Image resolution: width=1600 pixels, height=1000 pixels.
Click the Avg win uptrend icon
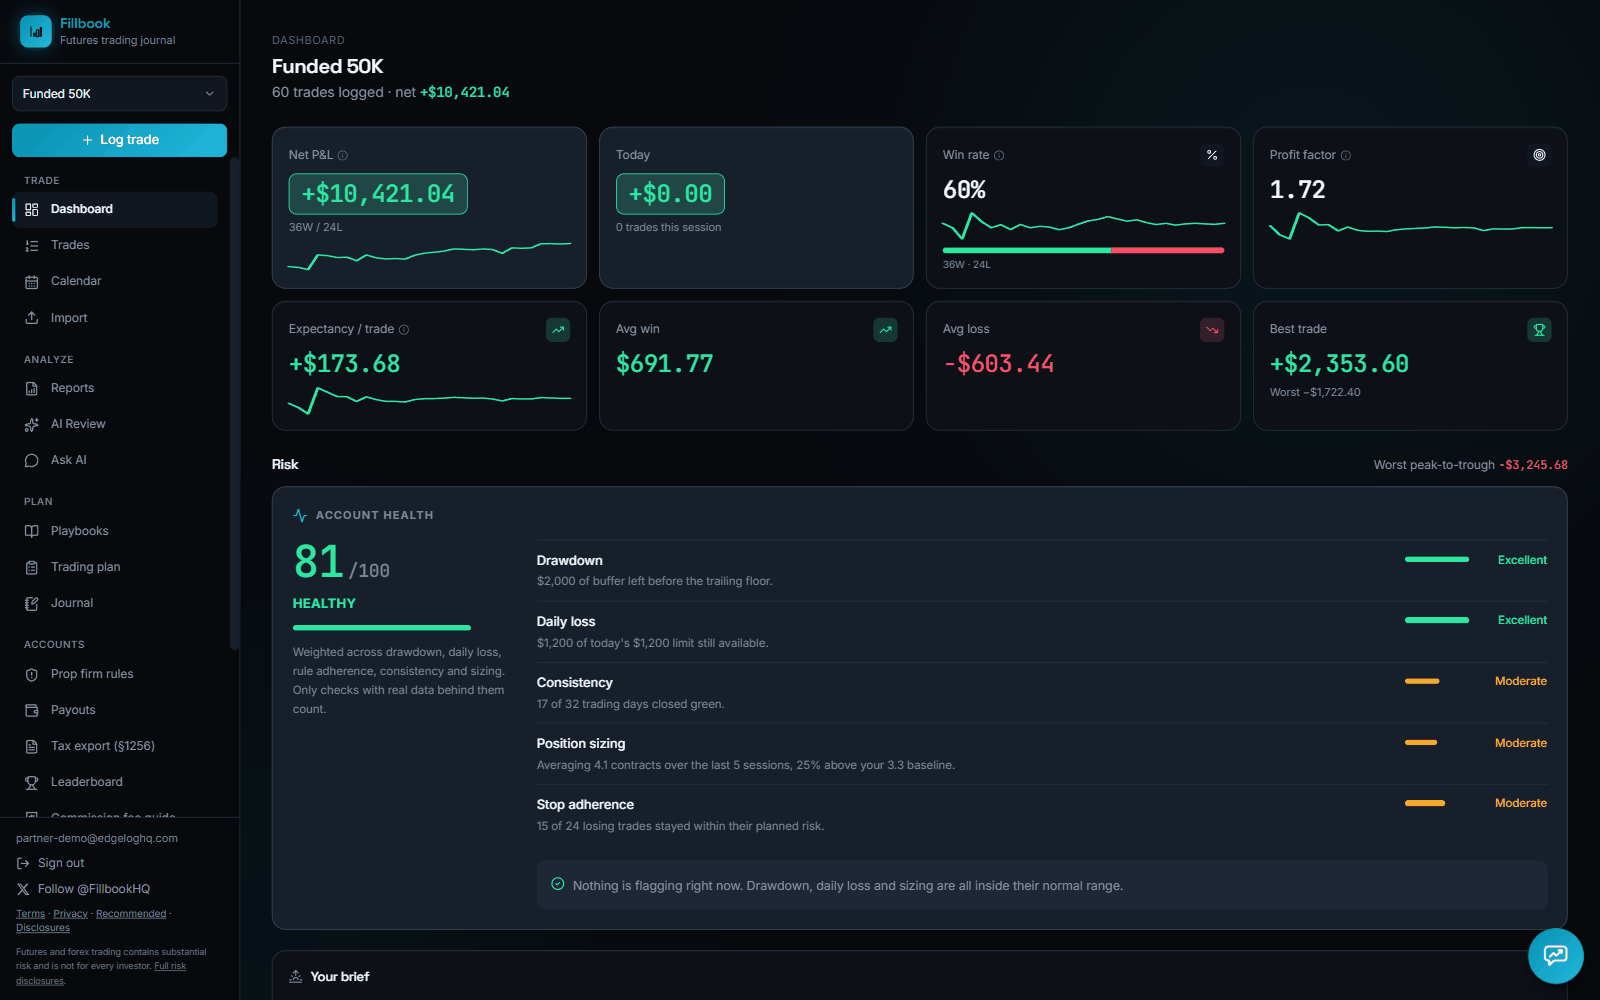coord(885,329)
